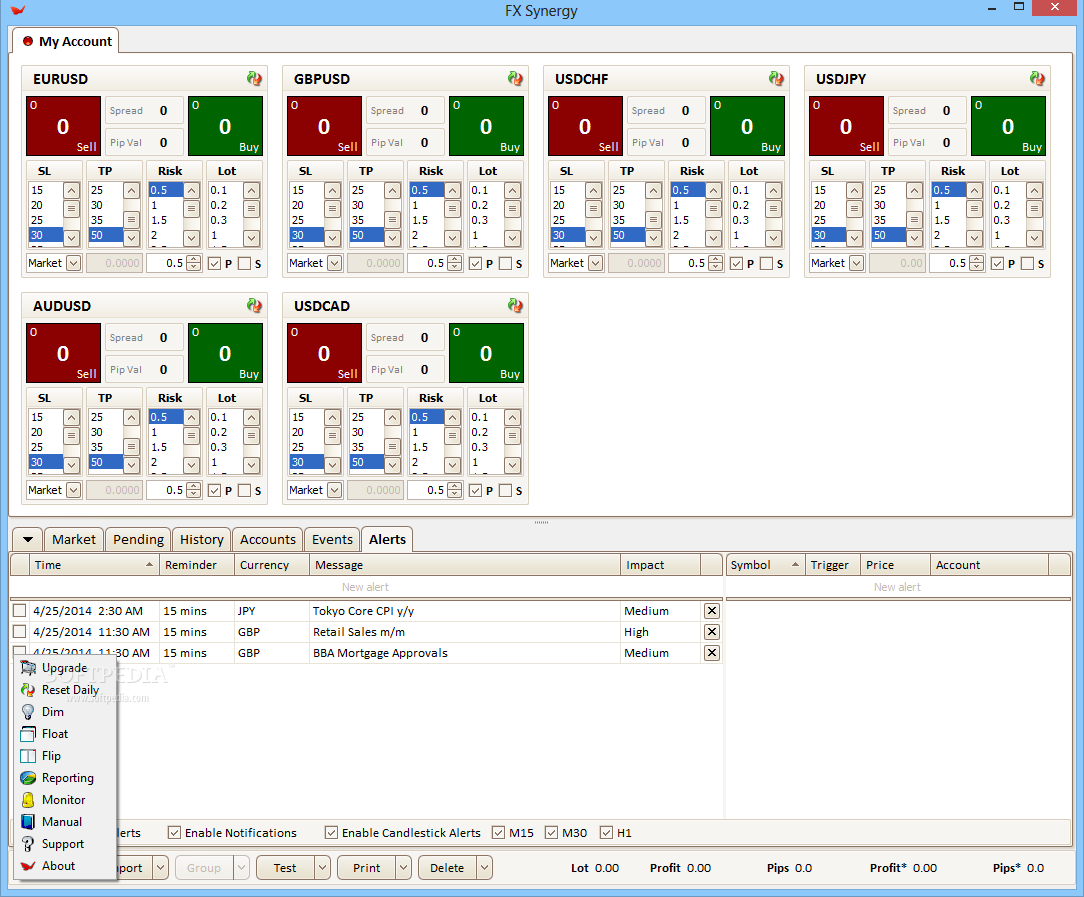Click the AUDUSD panel reset icon

(x=254, y=305)
